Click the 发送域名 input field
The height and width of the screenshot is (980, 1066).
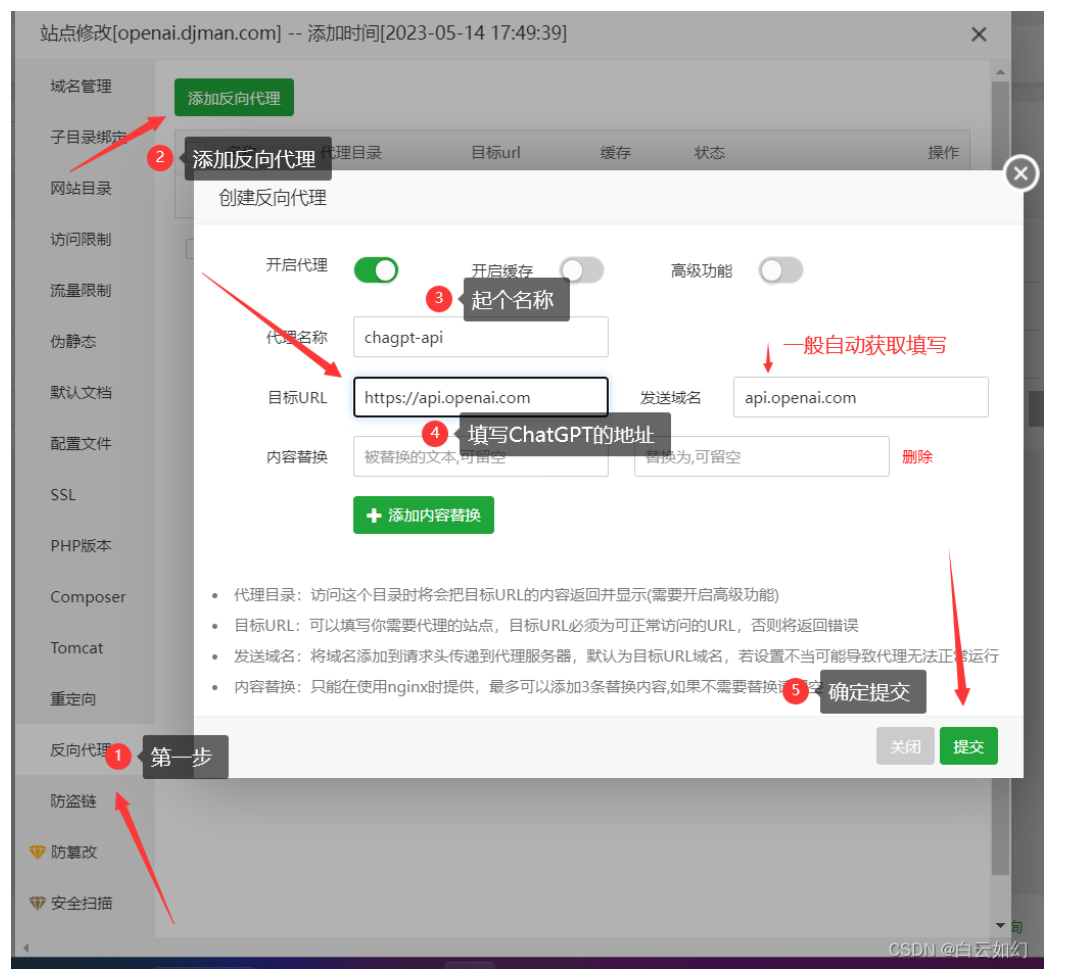pos(860,397)
